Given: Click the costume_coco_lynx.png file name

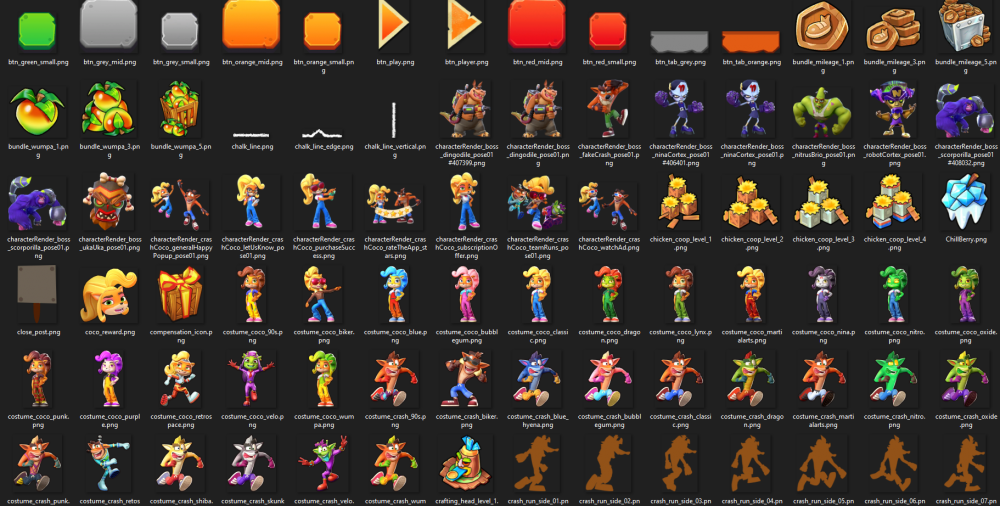Looking at the screenshot, I should click(x=680, y=336).
